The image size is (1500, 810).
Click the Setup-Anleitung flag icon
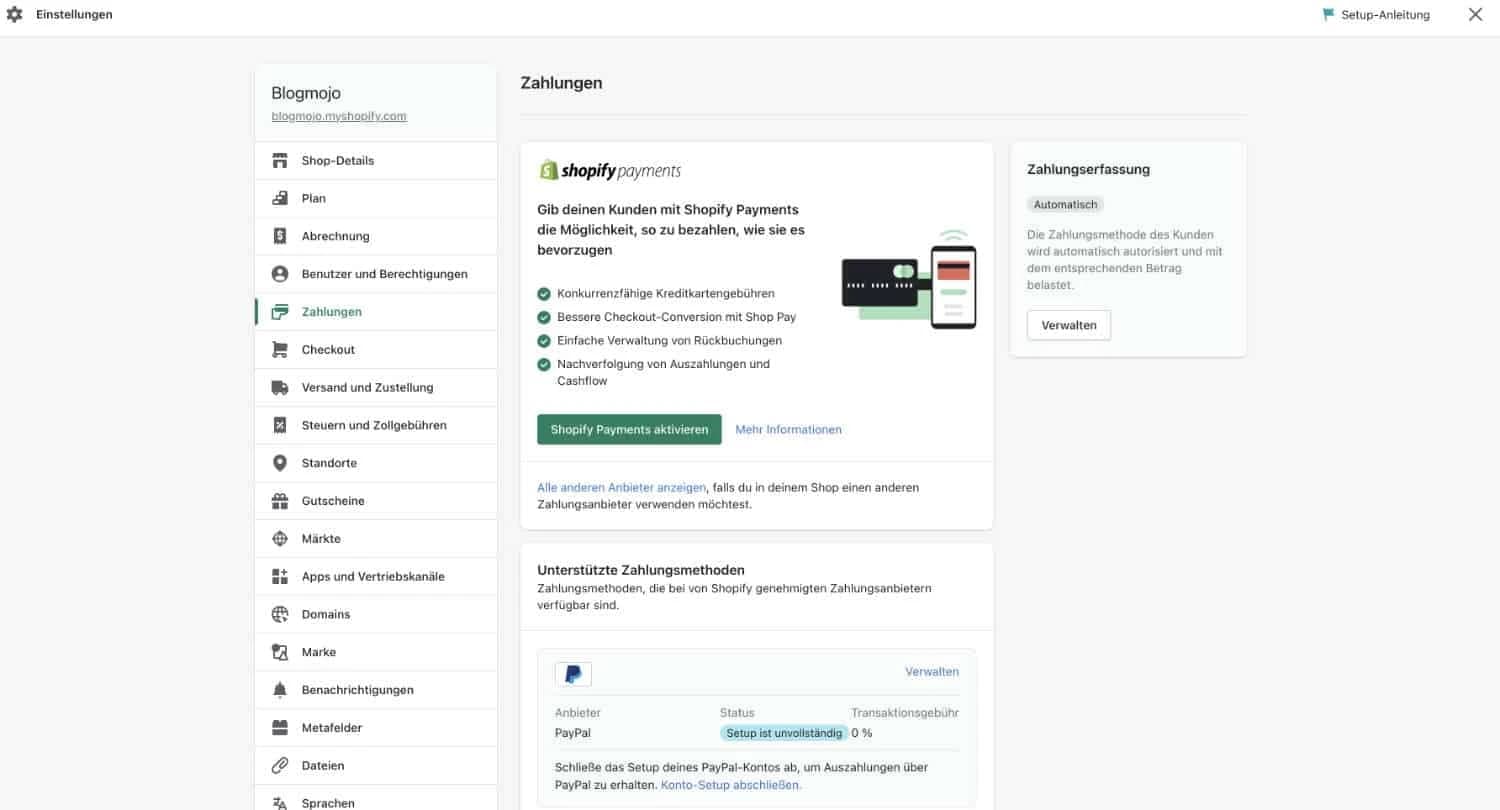point(1328,14)
